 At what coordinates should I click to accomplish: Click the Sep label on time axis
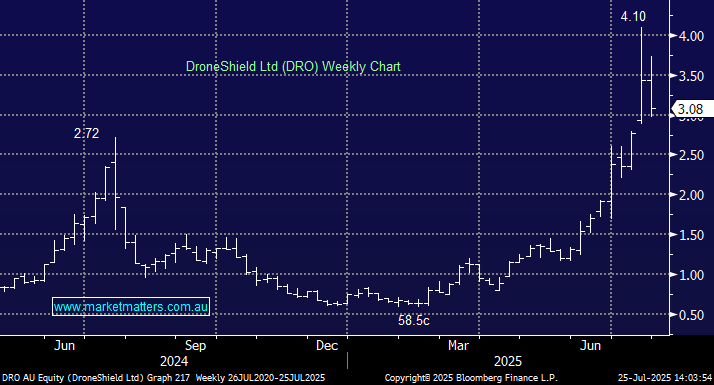[195, 346]
